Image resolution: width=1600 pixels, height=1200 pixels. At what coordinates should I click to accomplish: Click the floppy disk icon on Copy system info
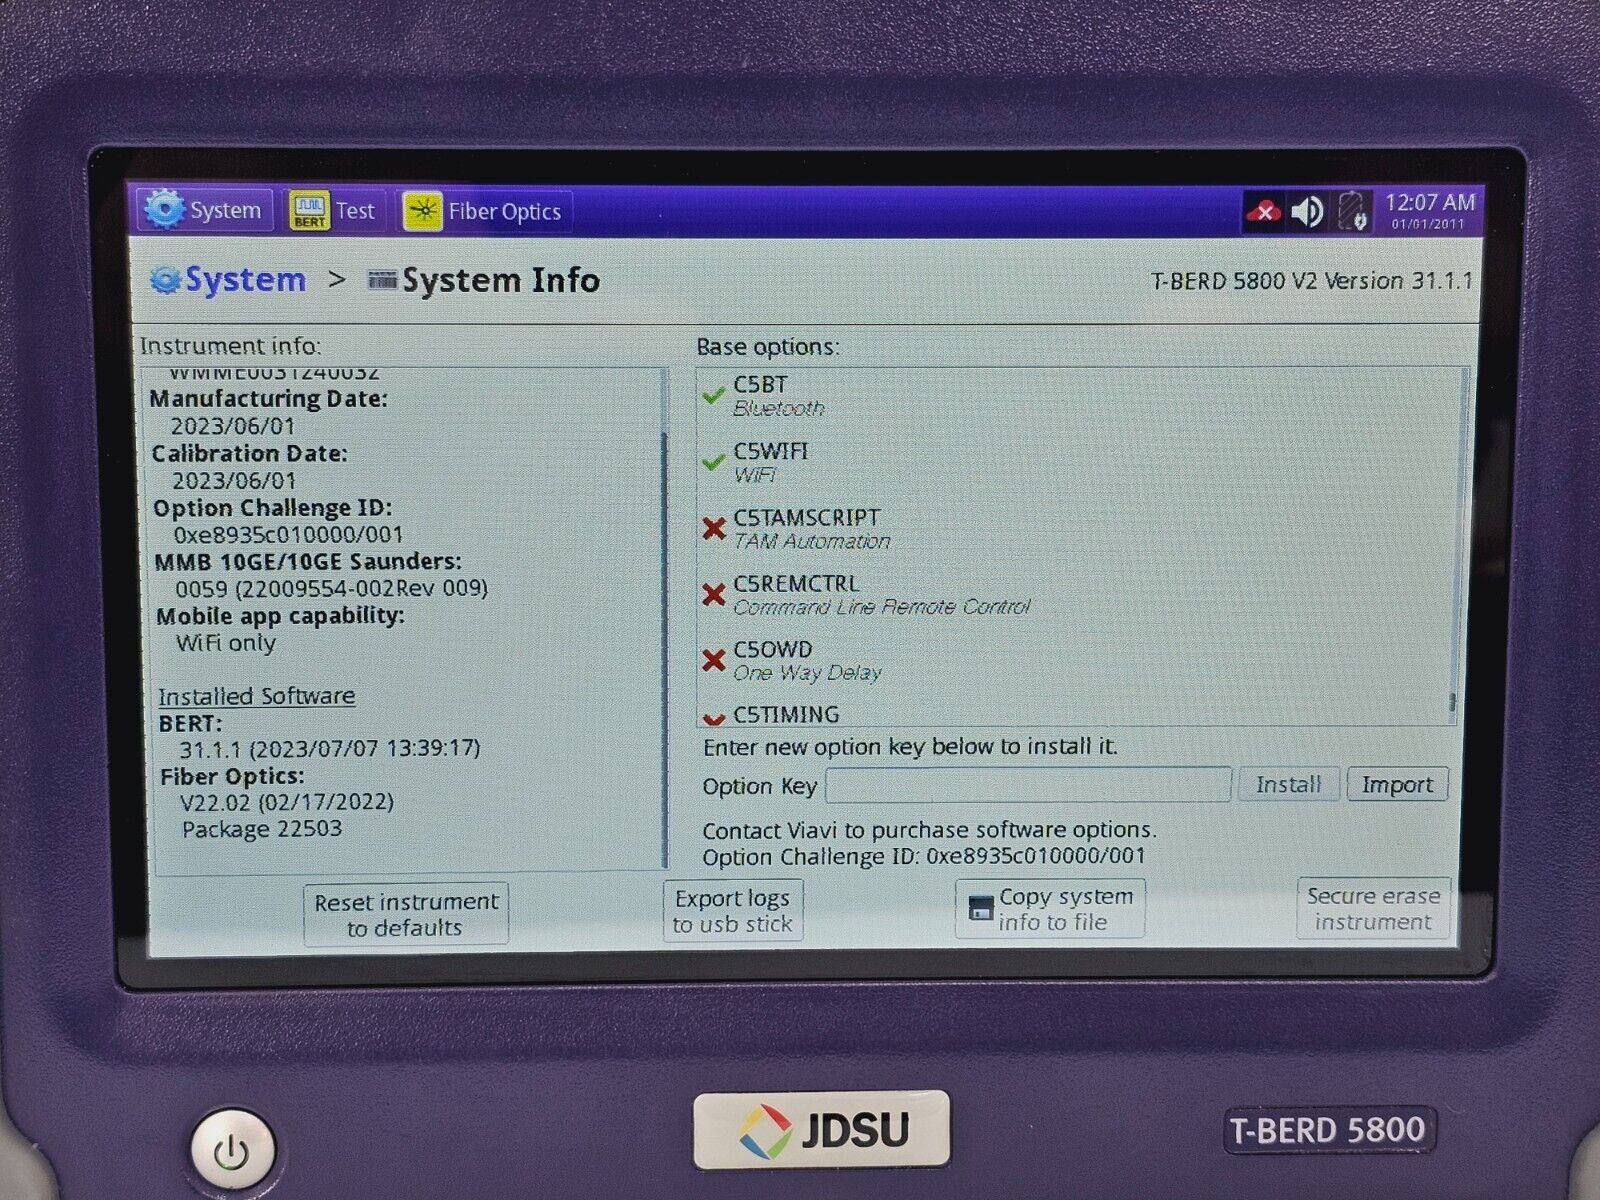[981, 908]
